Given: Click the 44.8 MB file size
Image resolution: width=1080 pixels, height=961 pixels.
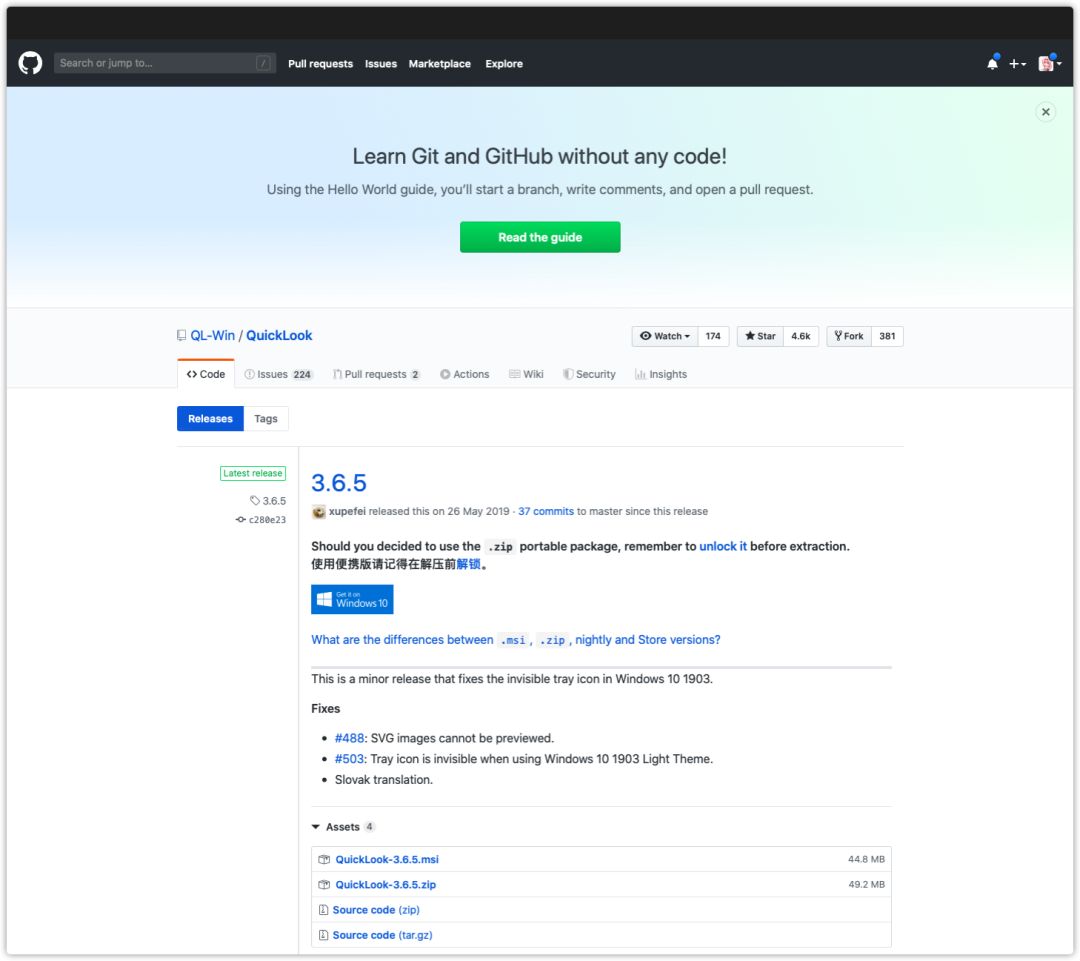Looking at the screenshot, I should pos(866,859).
